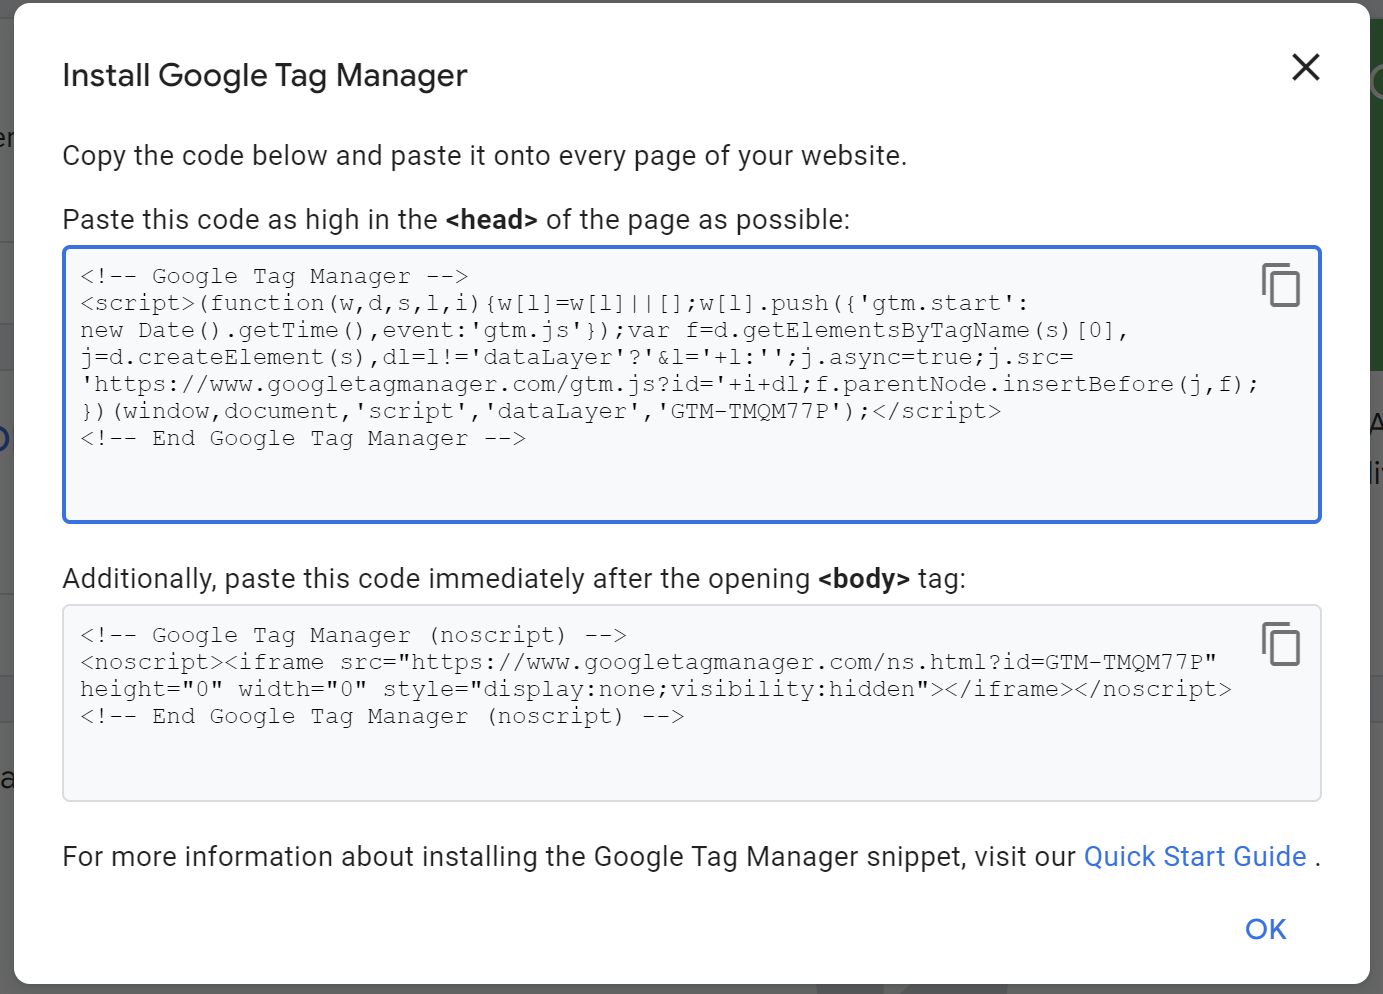1383x994 pixels.
Task: Copy the head code snippet
Action: pos(1281,285)
